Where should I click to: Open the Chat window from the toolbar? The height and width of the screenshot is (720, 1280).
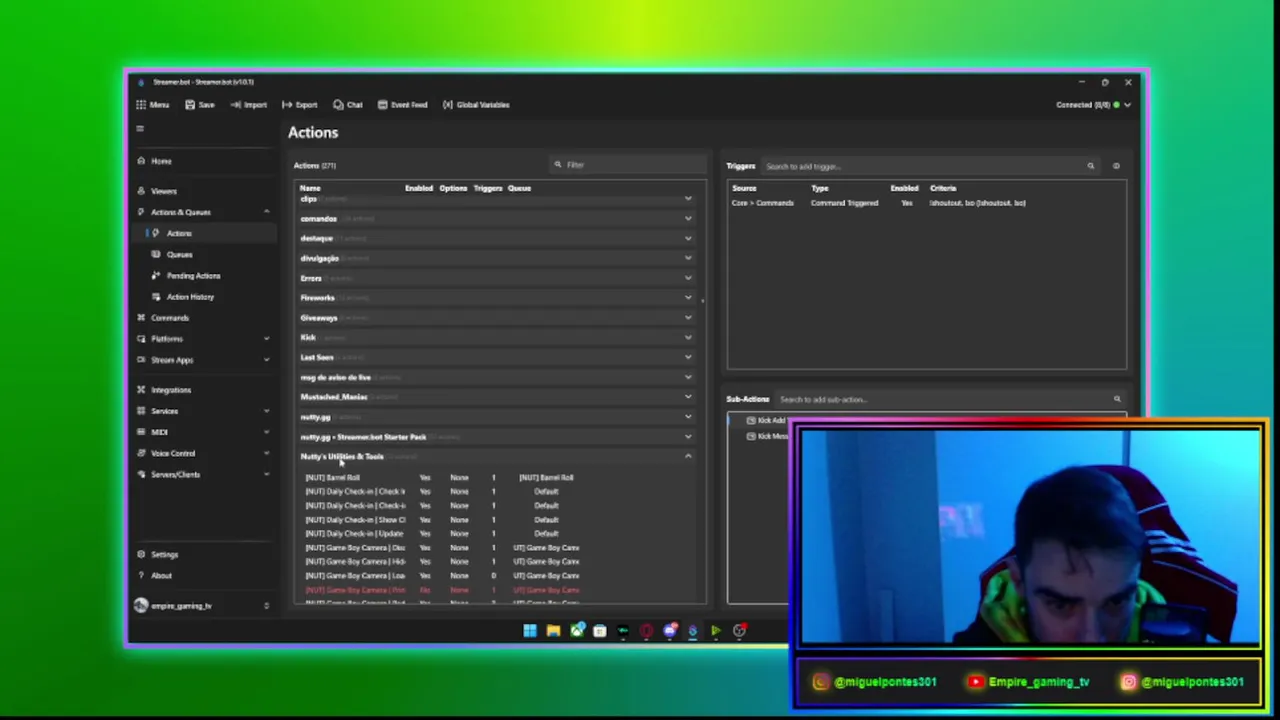coord(348,104)
